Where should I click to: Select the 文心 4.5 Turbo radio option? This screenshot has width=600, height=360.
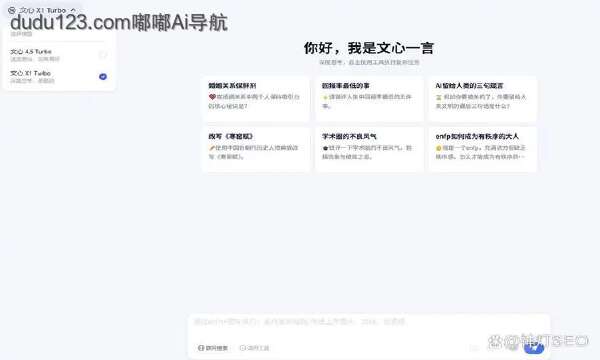(x=103, y=55)
